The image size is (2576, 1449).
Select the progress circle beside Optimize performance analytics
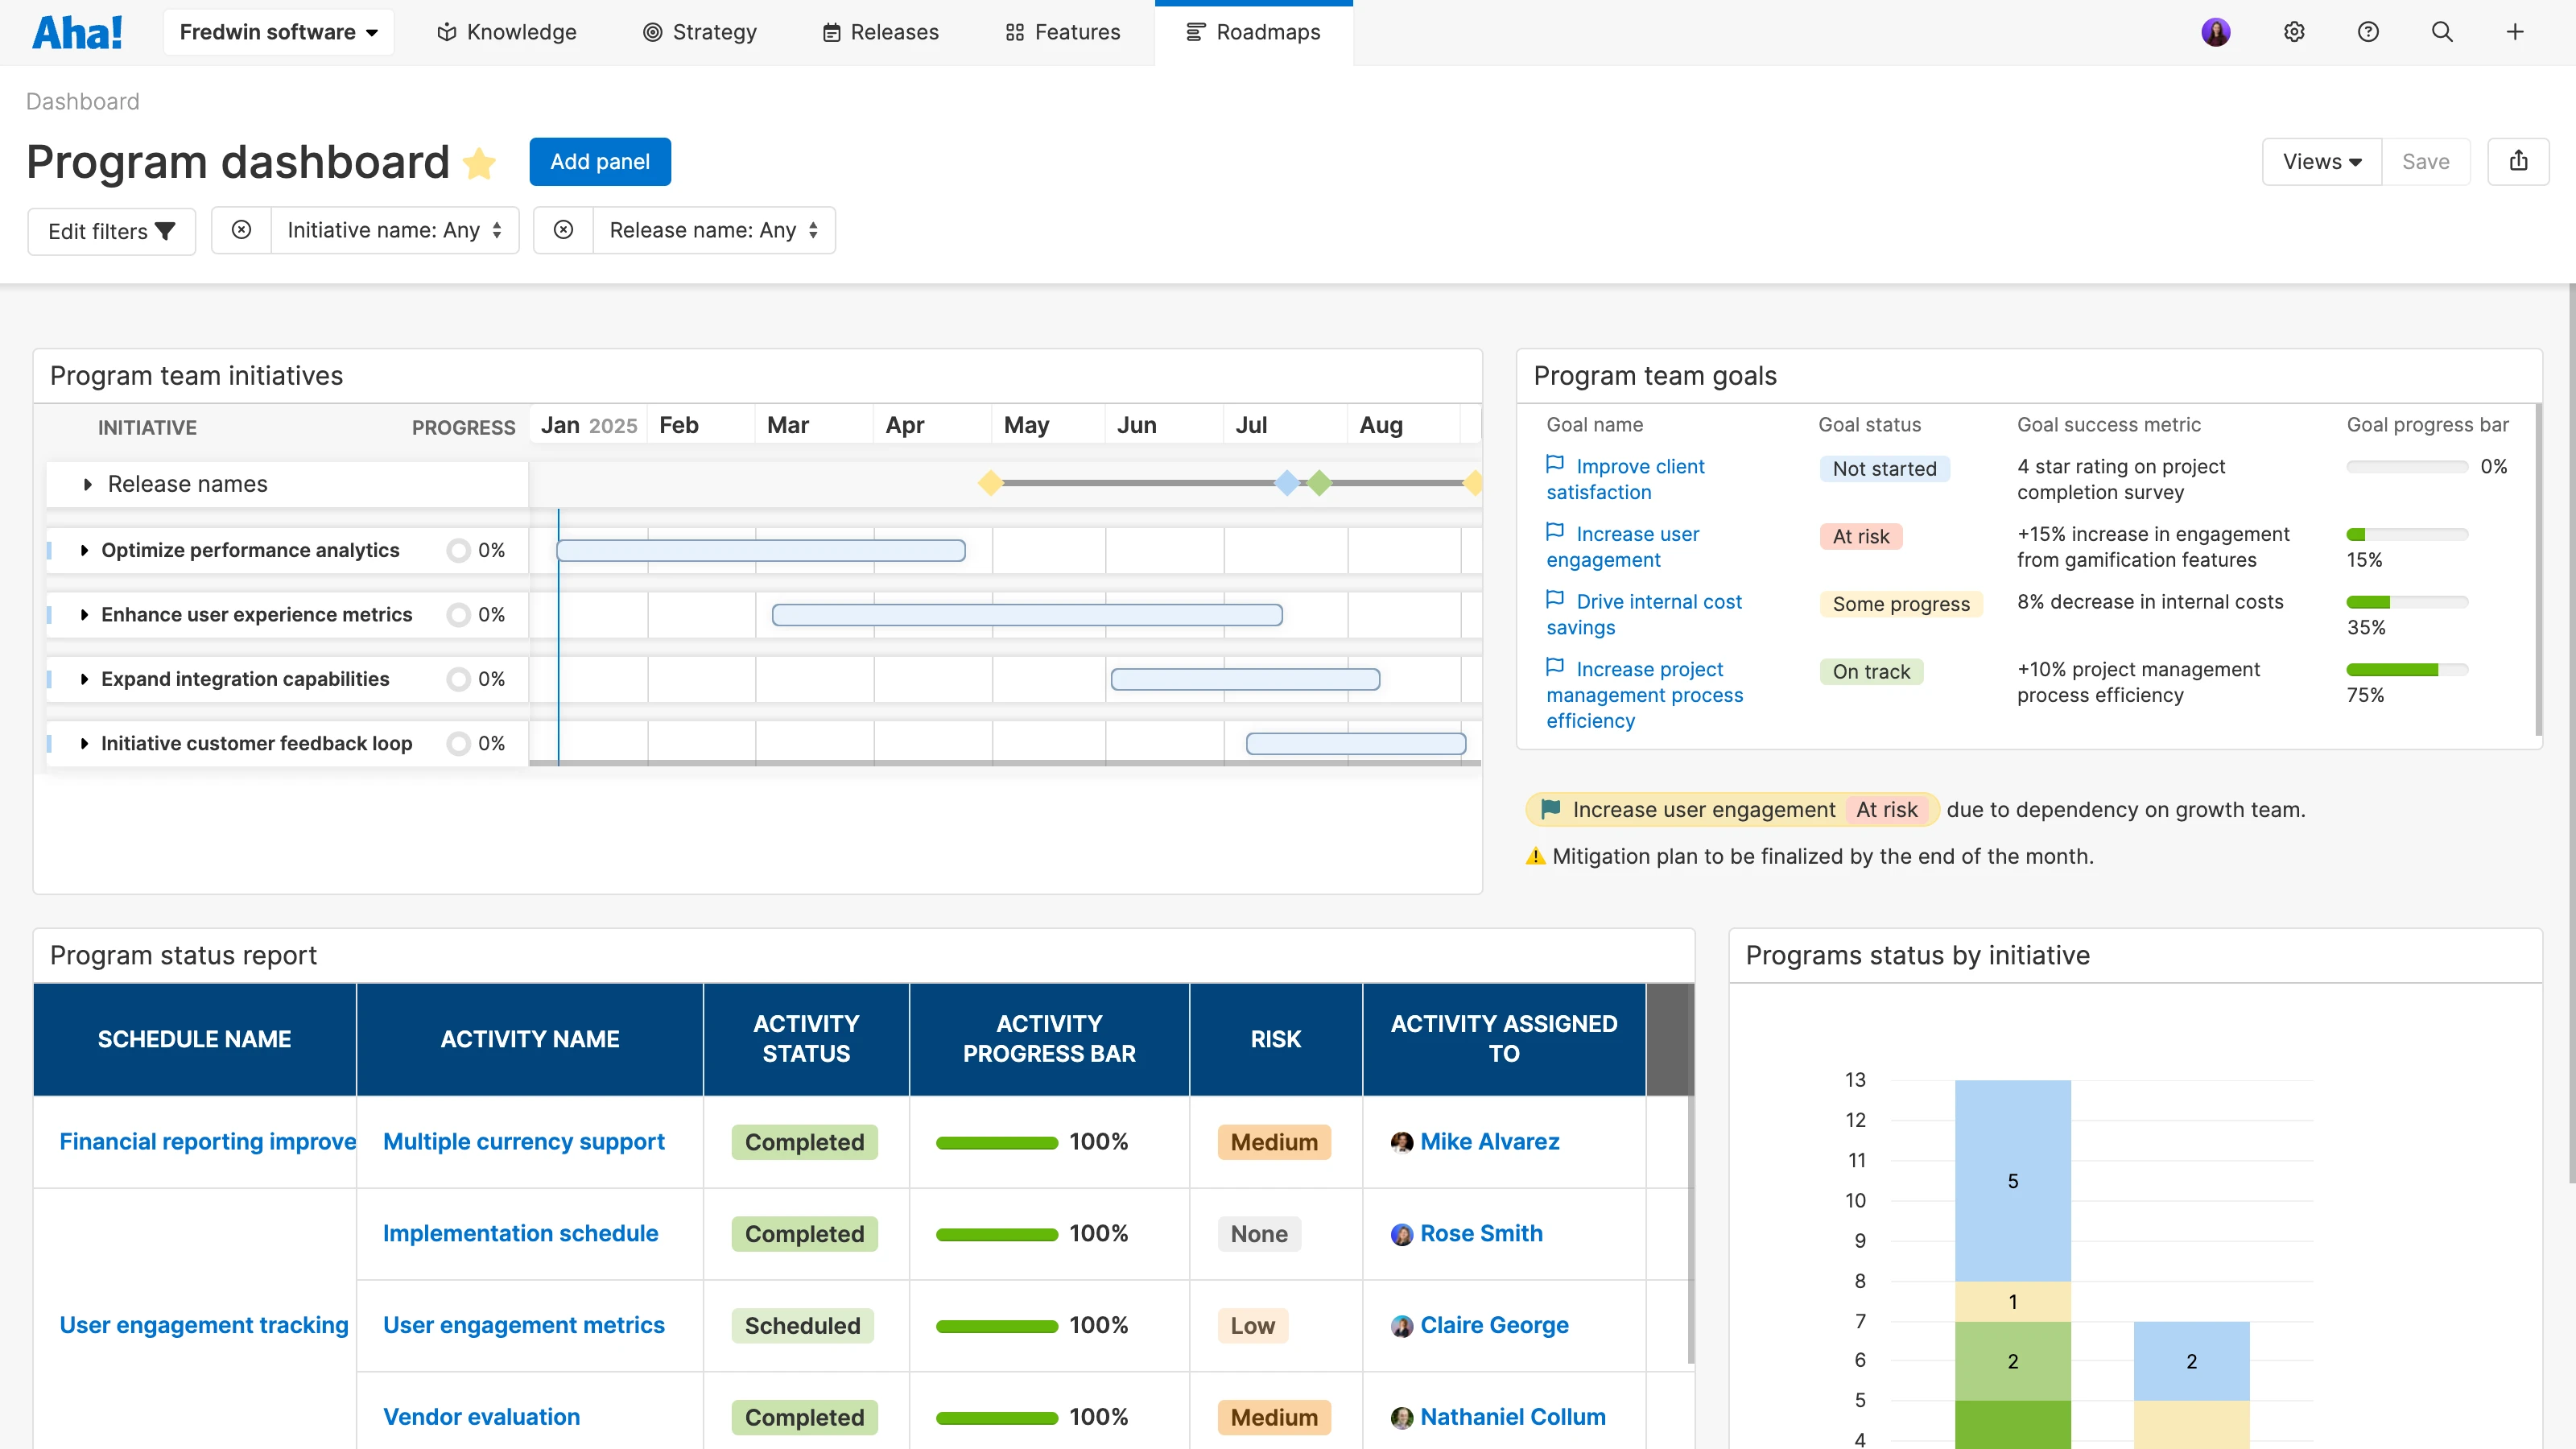[458, 550]
